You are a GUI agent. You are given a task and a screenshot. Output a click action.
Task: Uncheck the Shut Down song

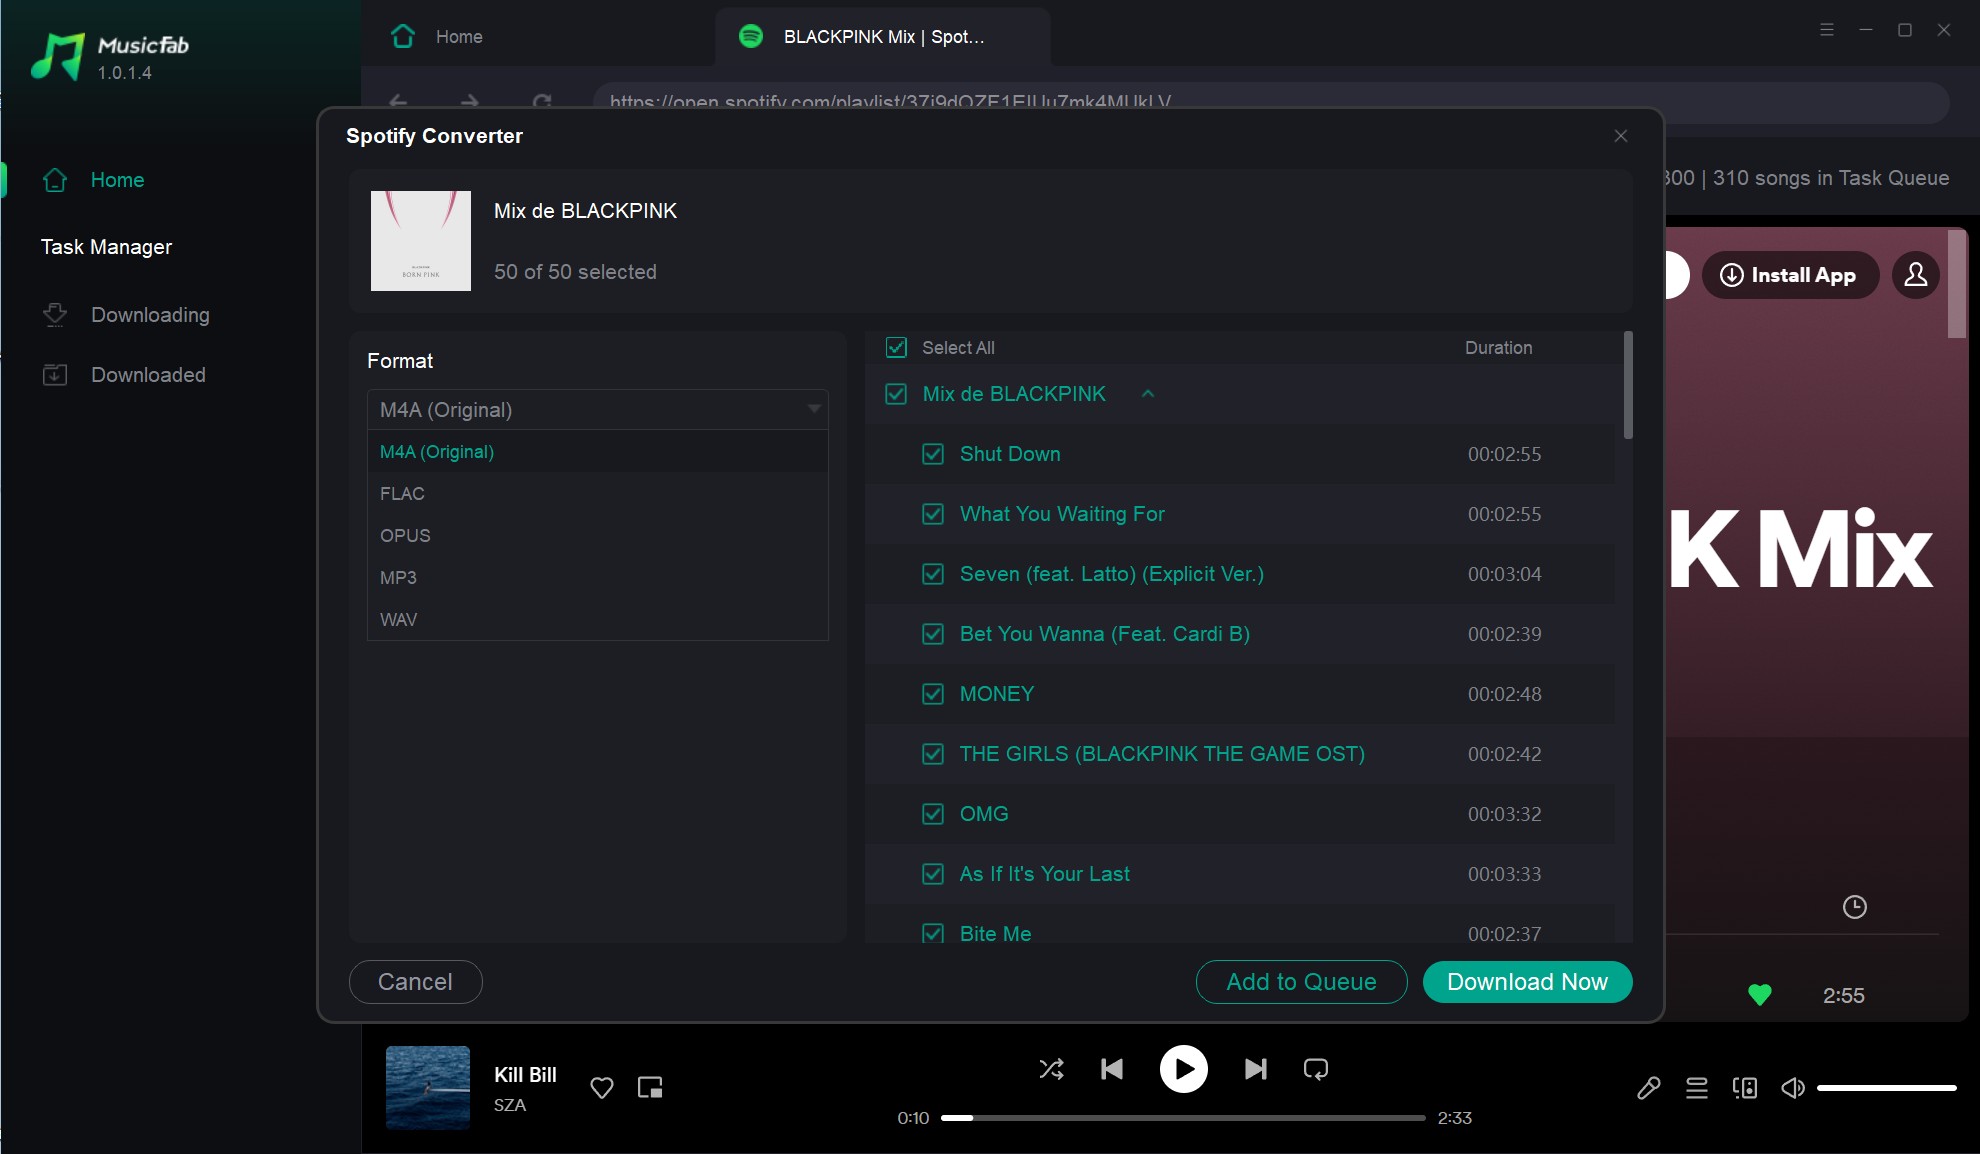click(933, 454)
